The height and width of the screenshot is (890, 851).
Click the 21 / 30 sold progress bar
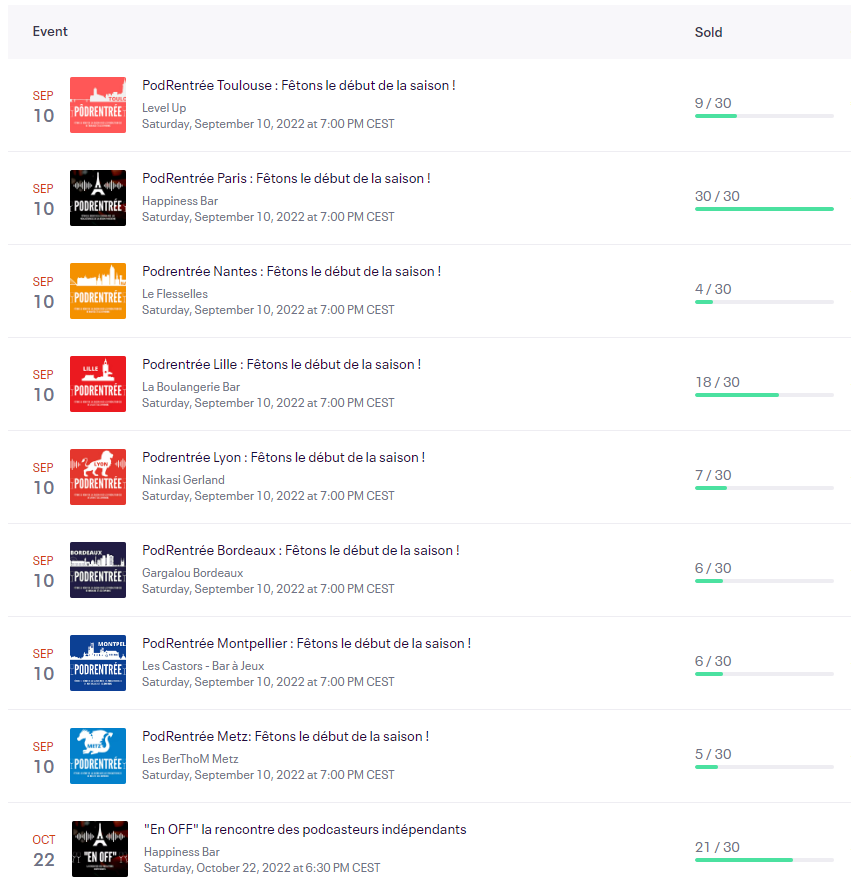pyautogui.click(x=764, y=860)
